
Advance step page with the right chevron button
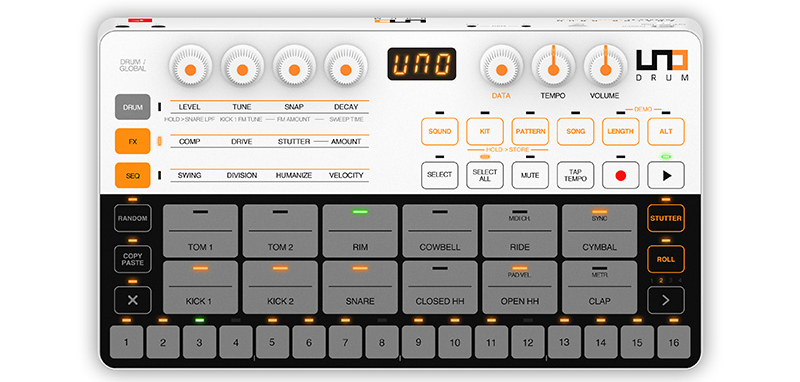tap(666, 300)
